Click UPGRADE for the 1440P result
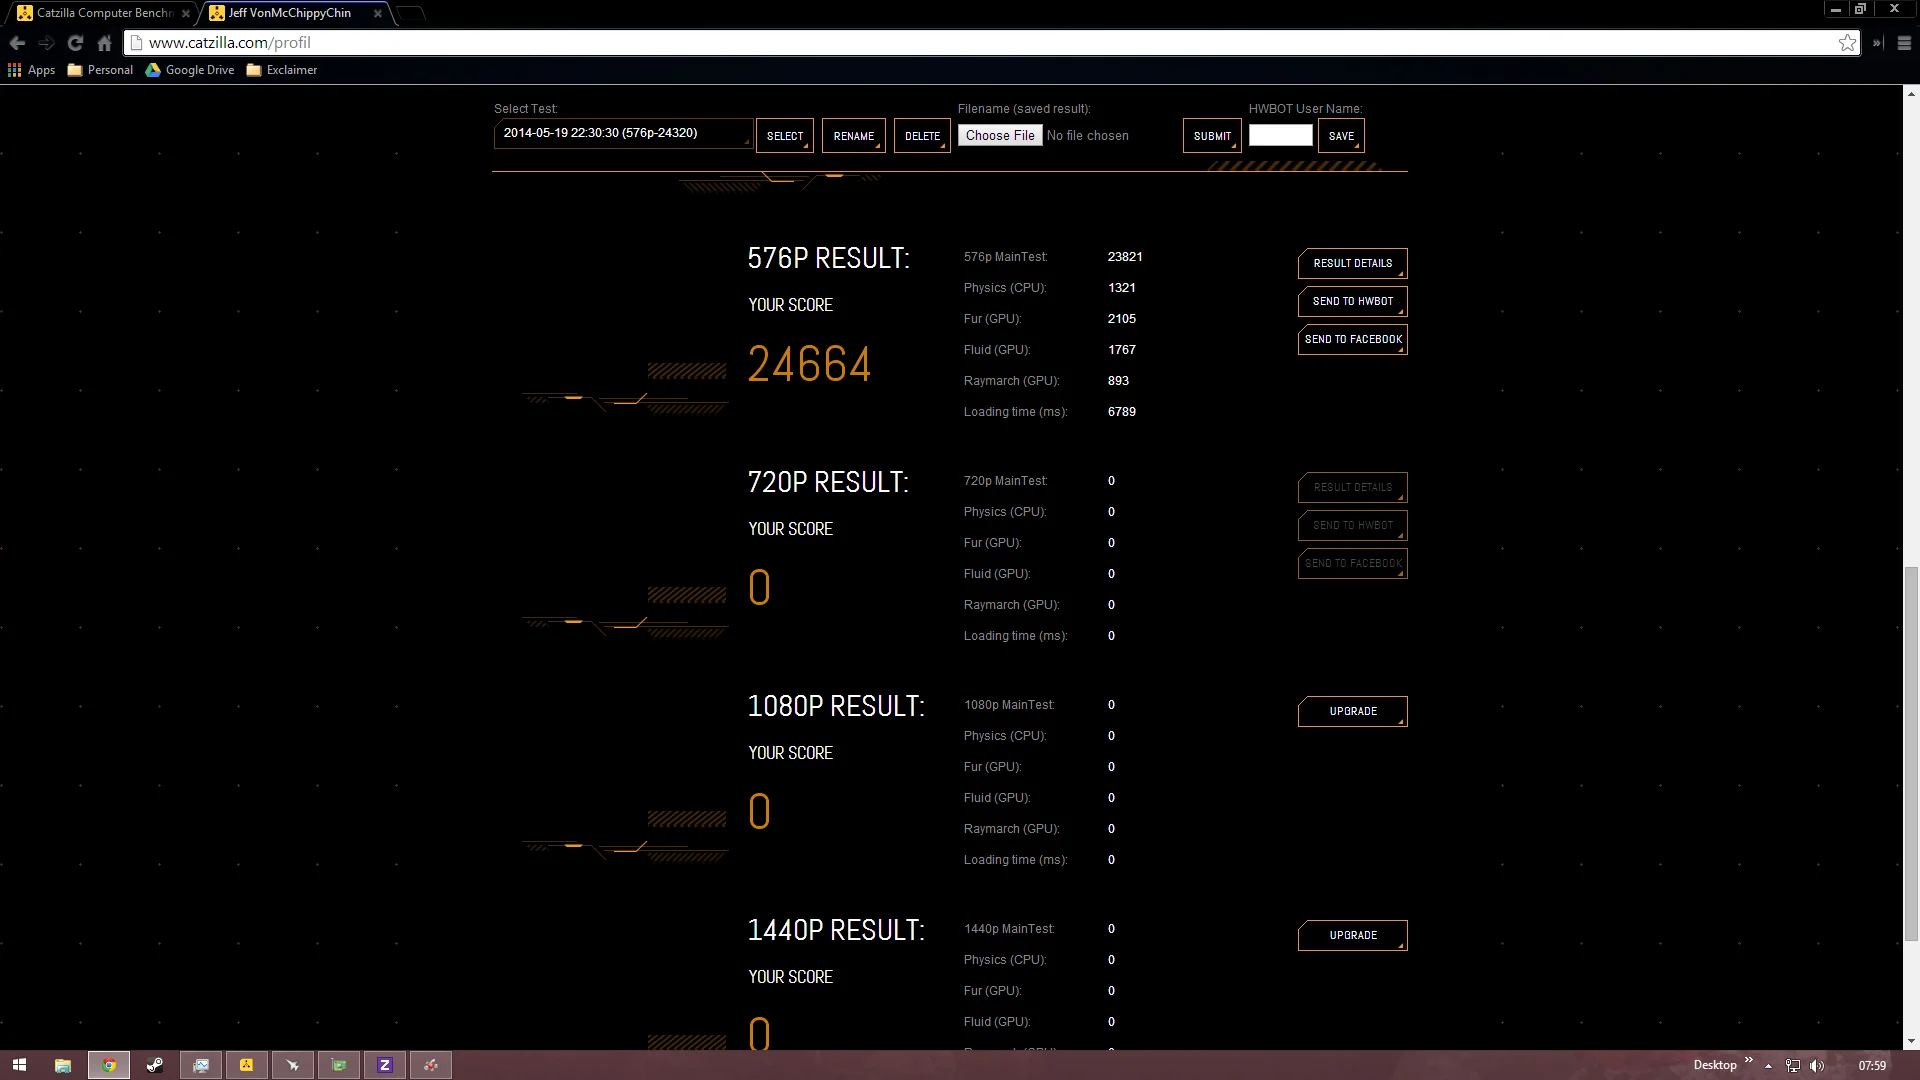1920x1080 pixels. coord(1352,935)
